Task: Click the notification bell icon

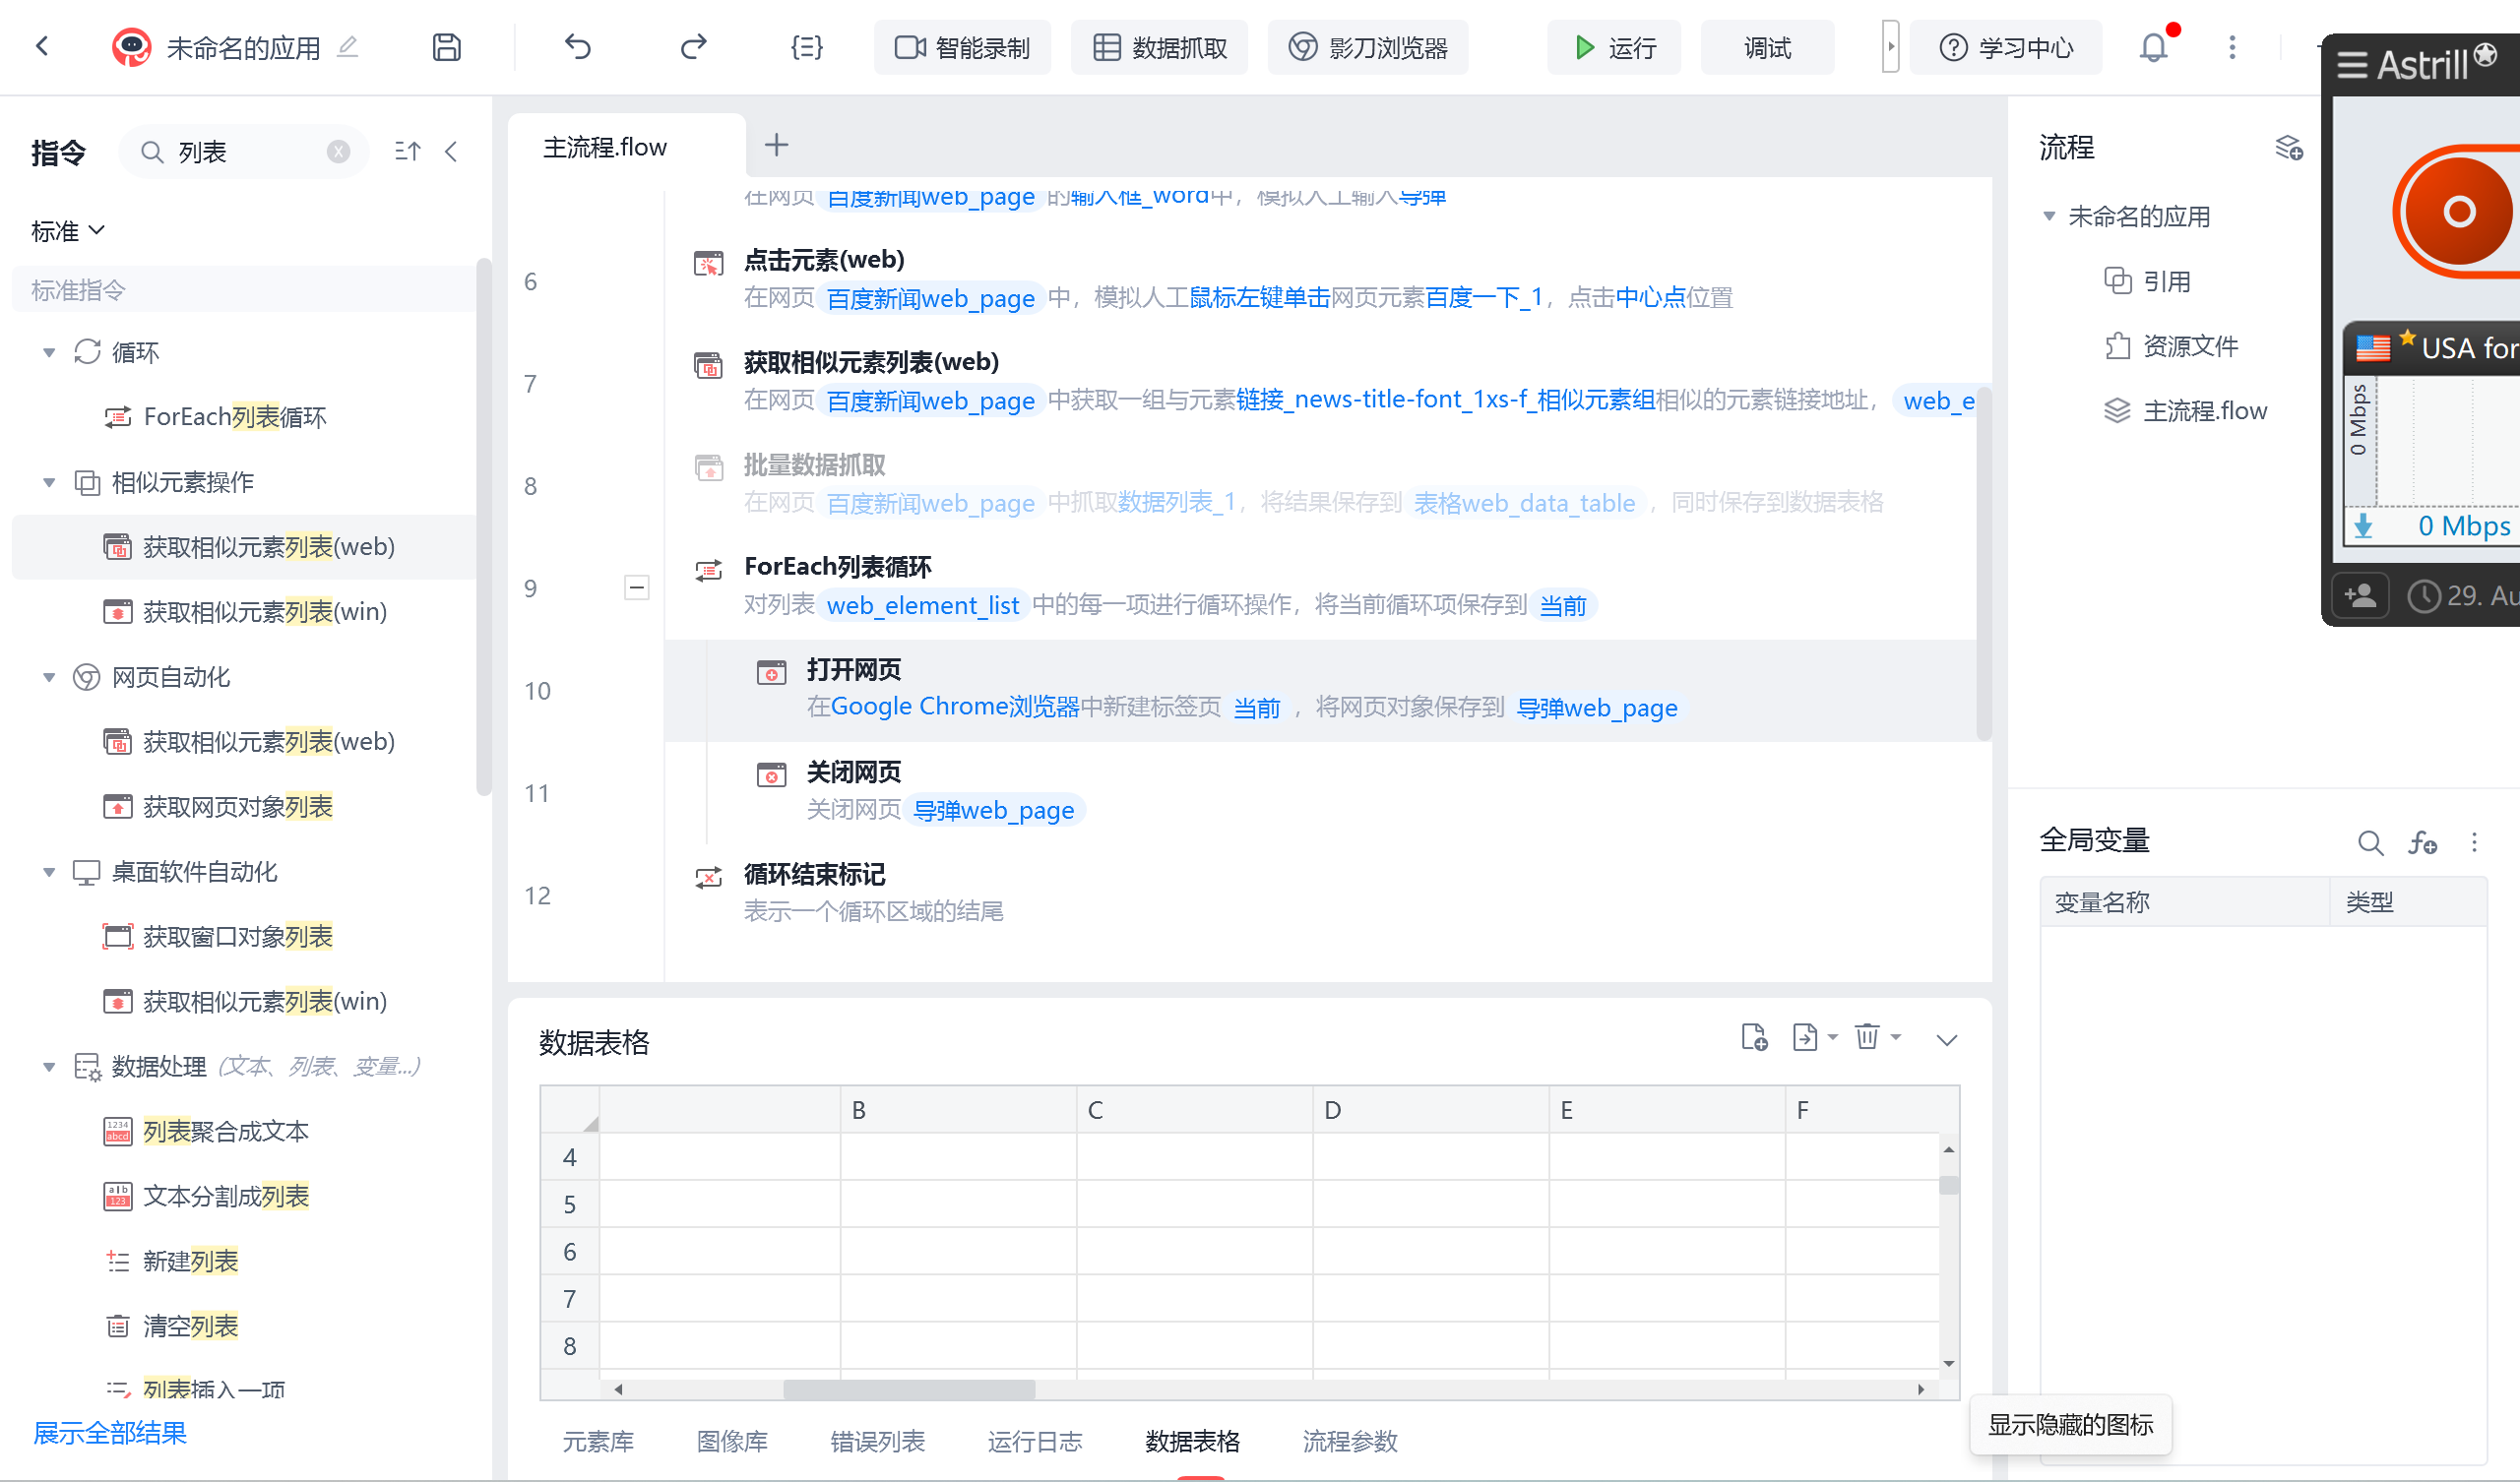Action: (x=2153, y=47)
